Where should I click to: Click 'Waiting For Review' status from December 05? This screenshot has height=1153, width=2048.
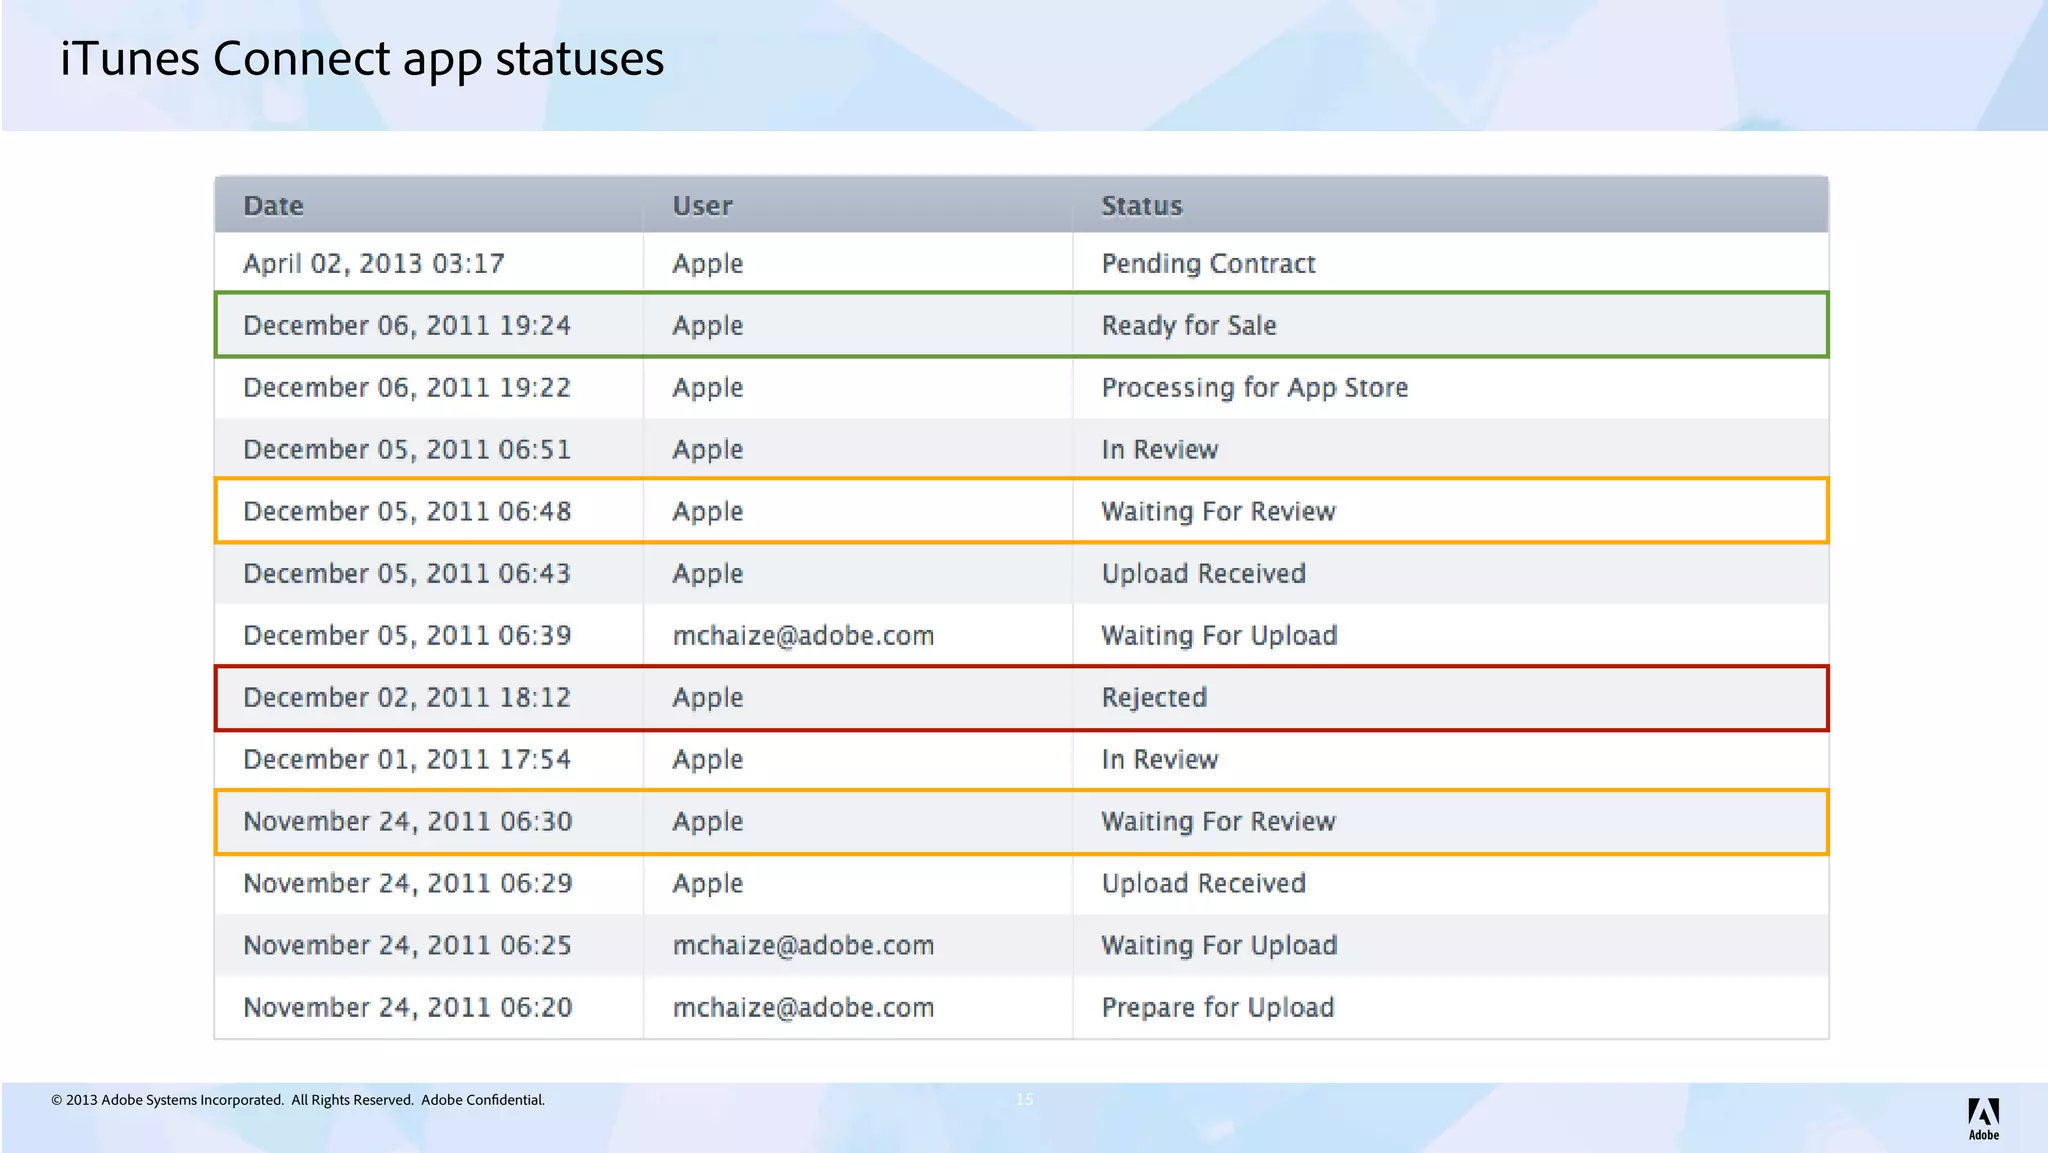coord(1218,512)
